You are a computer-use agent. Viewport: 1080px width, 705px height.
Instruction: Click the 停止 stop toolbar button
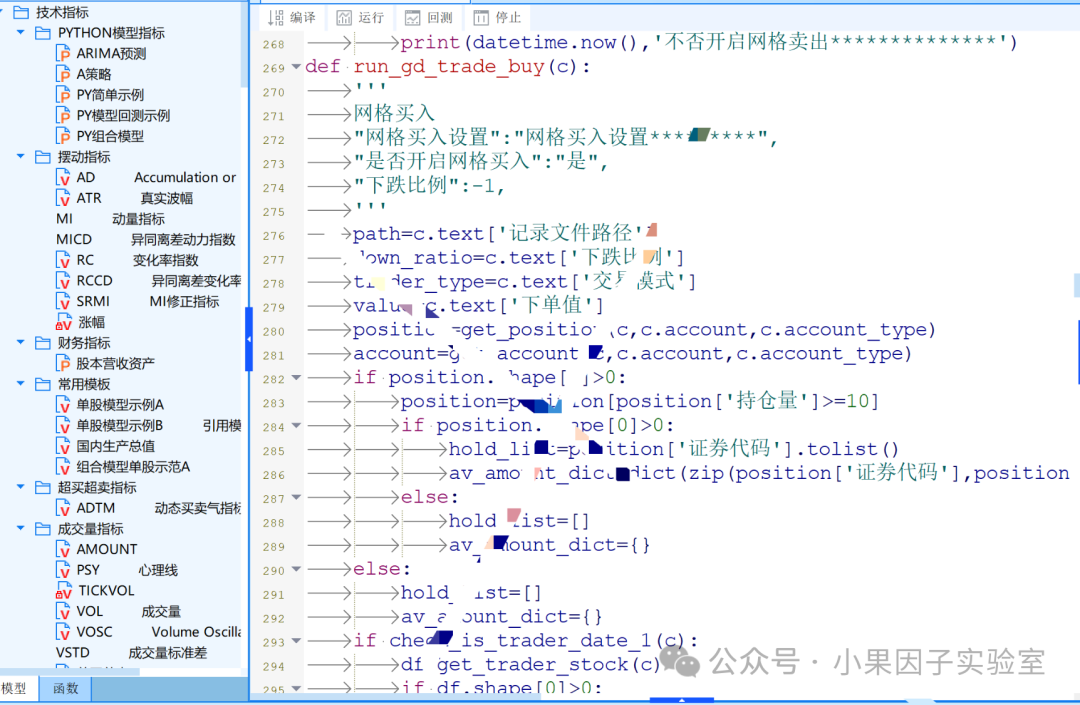(x=497, y=17)
